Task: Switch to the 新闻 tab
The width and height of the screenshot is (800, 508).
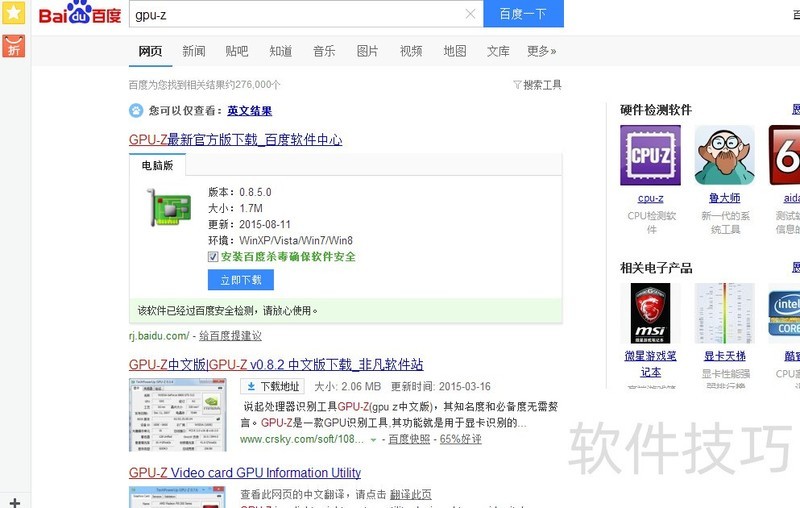Action: pyautogui.click(x=194, y=51)
